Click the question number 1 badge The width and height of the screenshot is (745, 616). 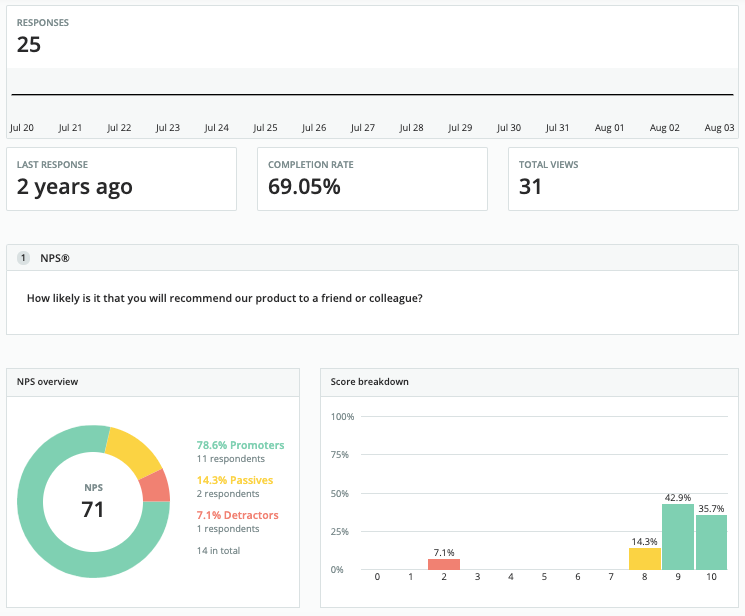tap(23, 258)
